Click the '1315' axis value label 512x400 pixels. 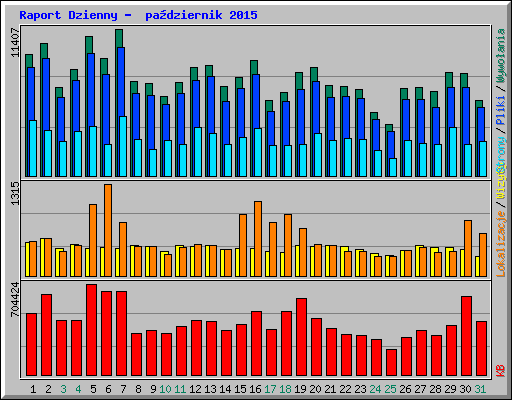pyautogui.click(x=15, y=193)
